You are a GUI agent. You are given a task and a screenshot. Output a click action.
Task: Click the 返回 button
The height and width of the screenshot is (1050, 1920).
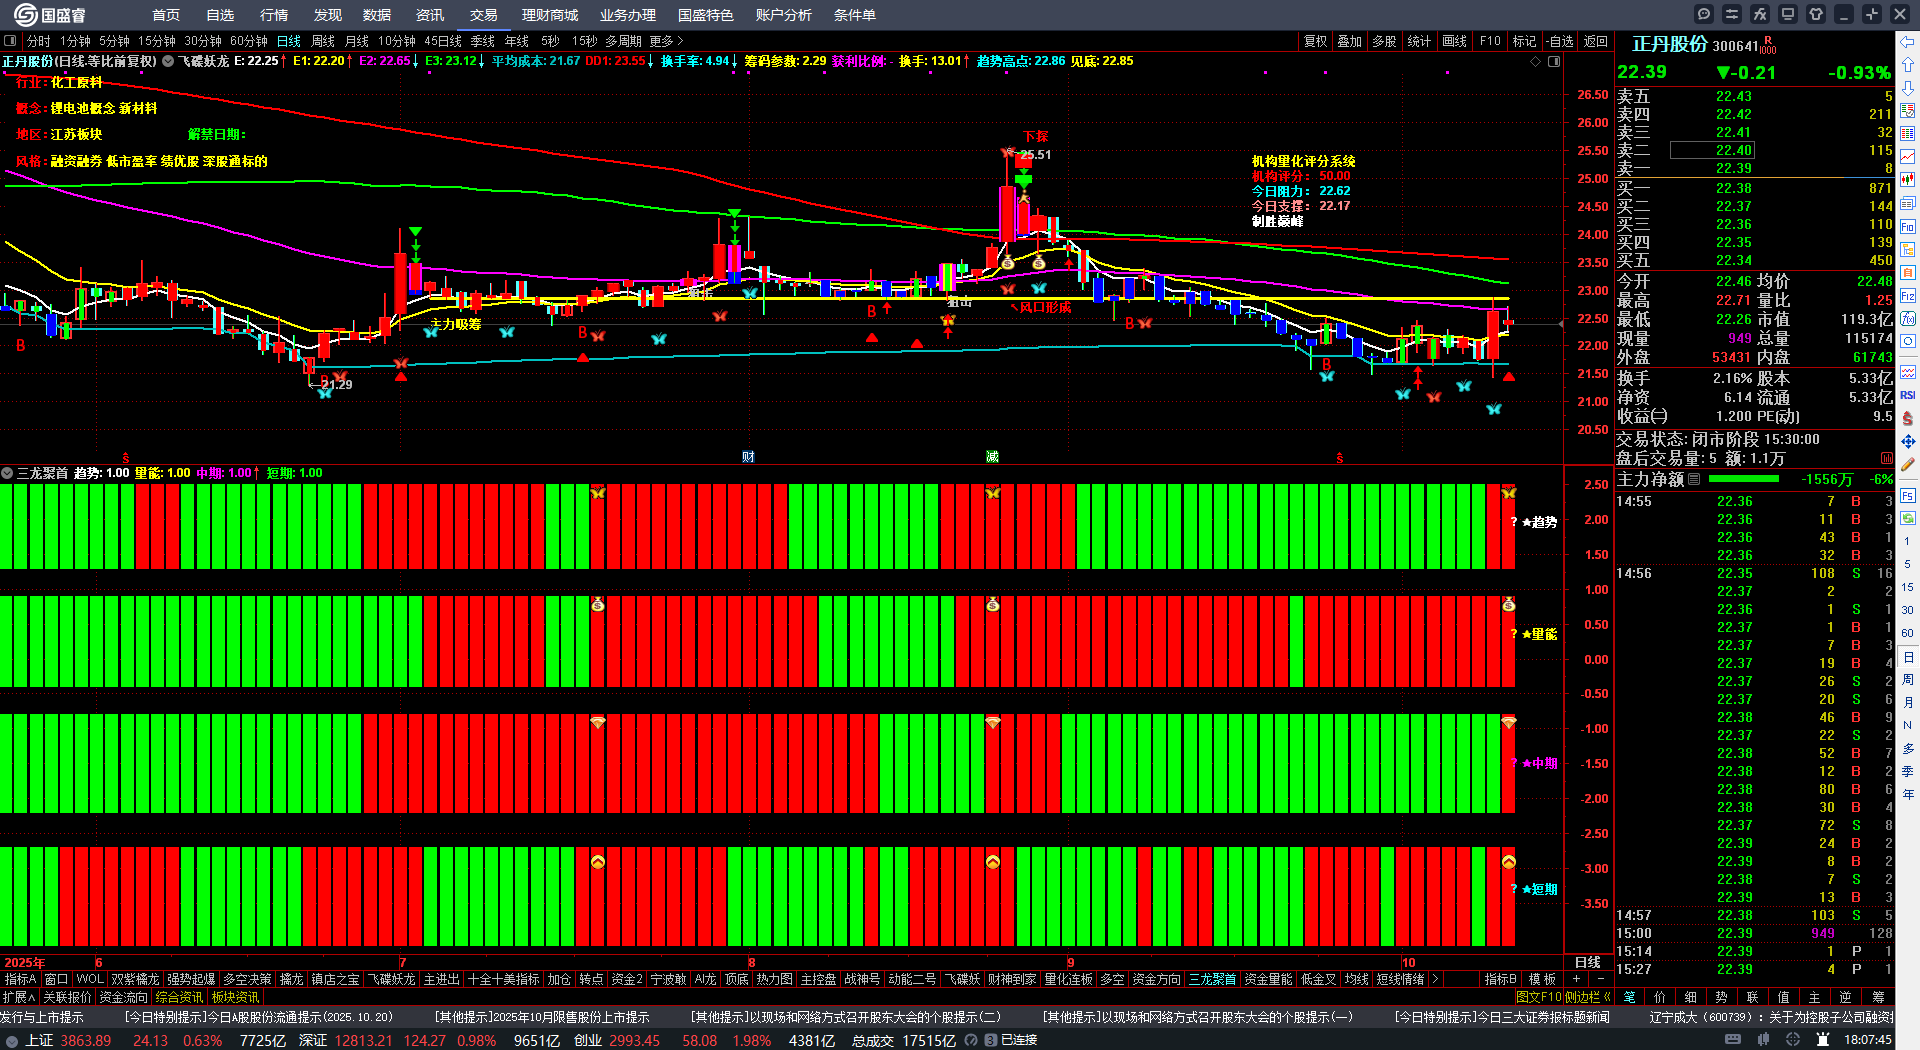[x=1596, y=41]
